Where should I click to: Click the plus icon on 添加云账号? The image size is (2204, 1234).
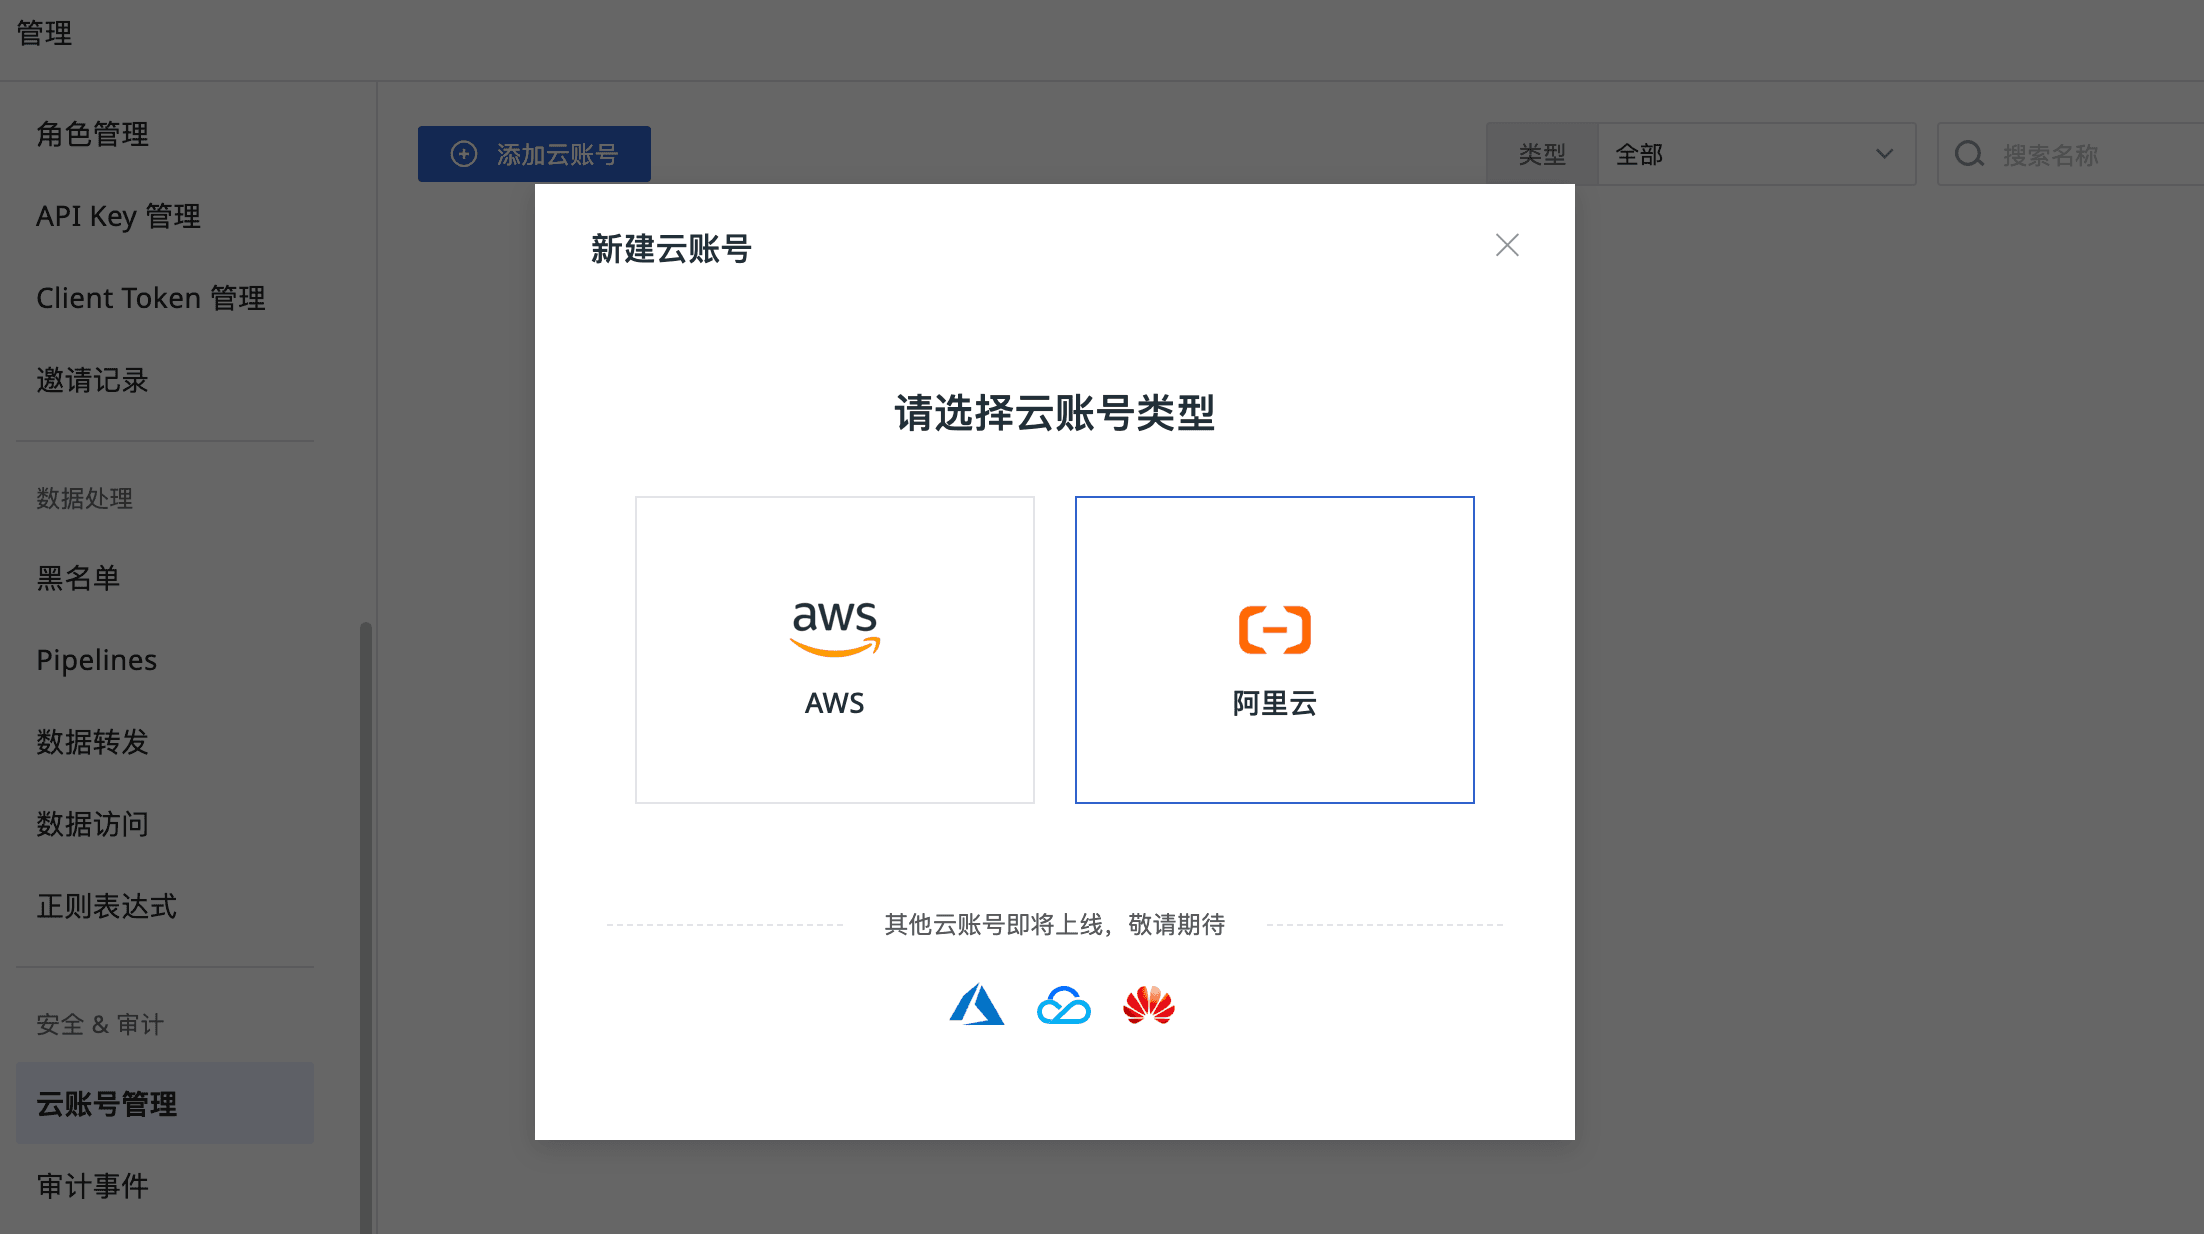[464, 154]
